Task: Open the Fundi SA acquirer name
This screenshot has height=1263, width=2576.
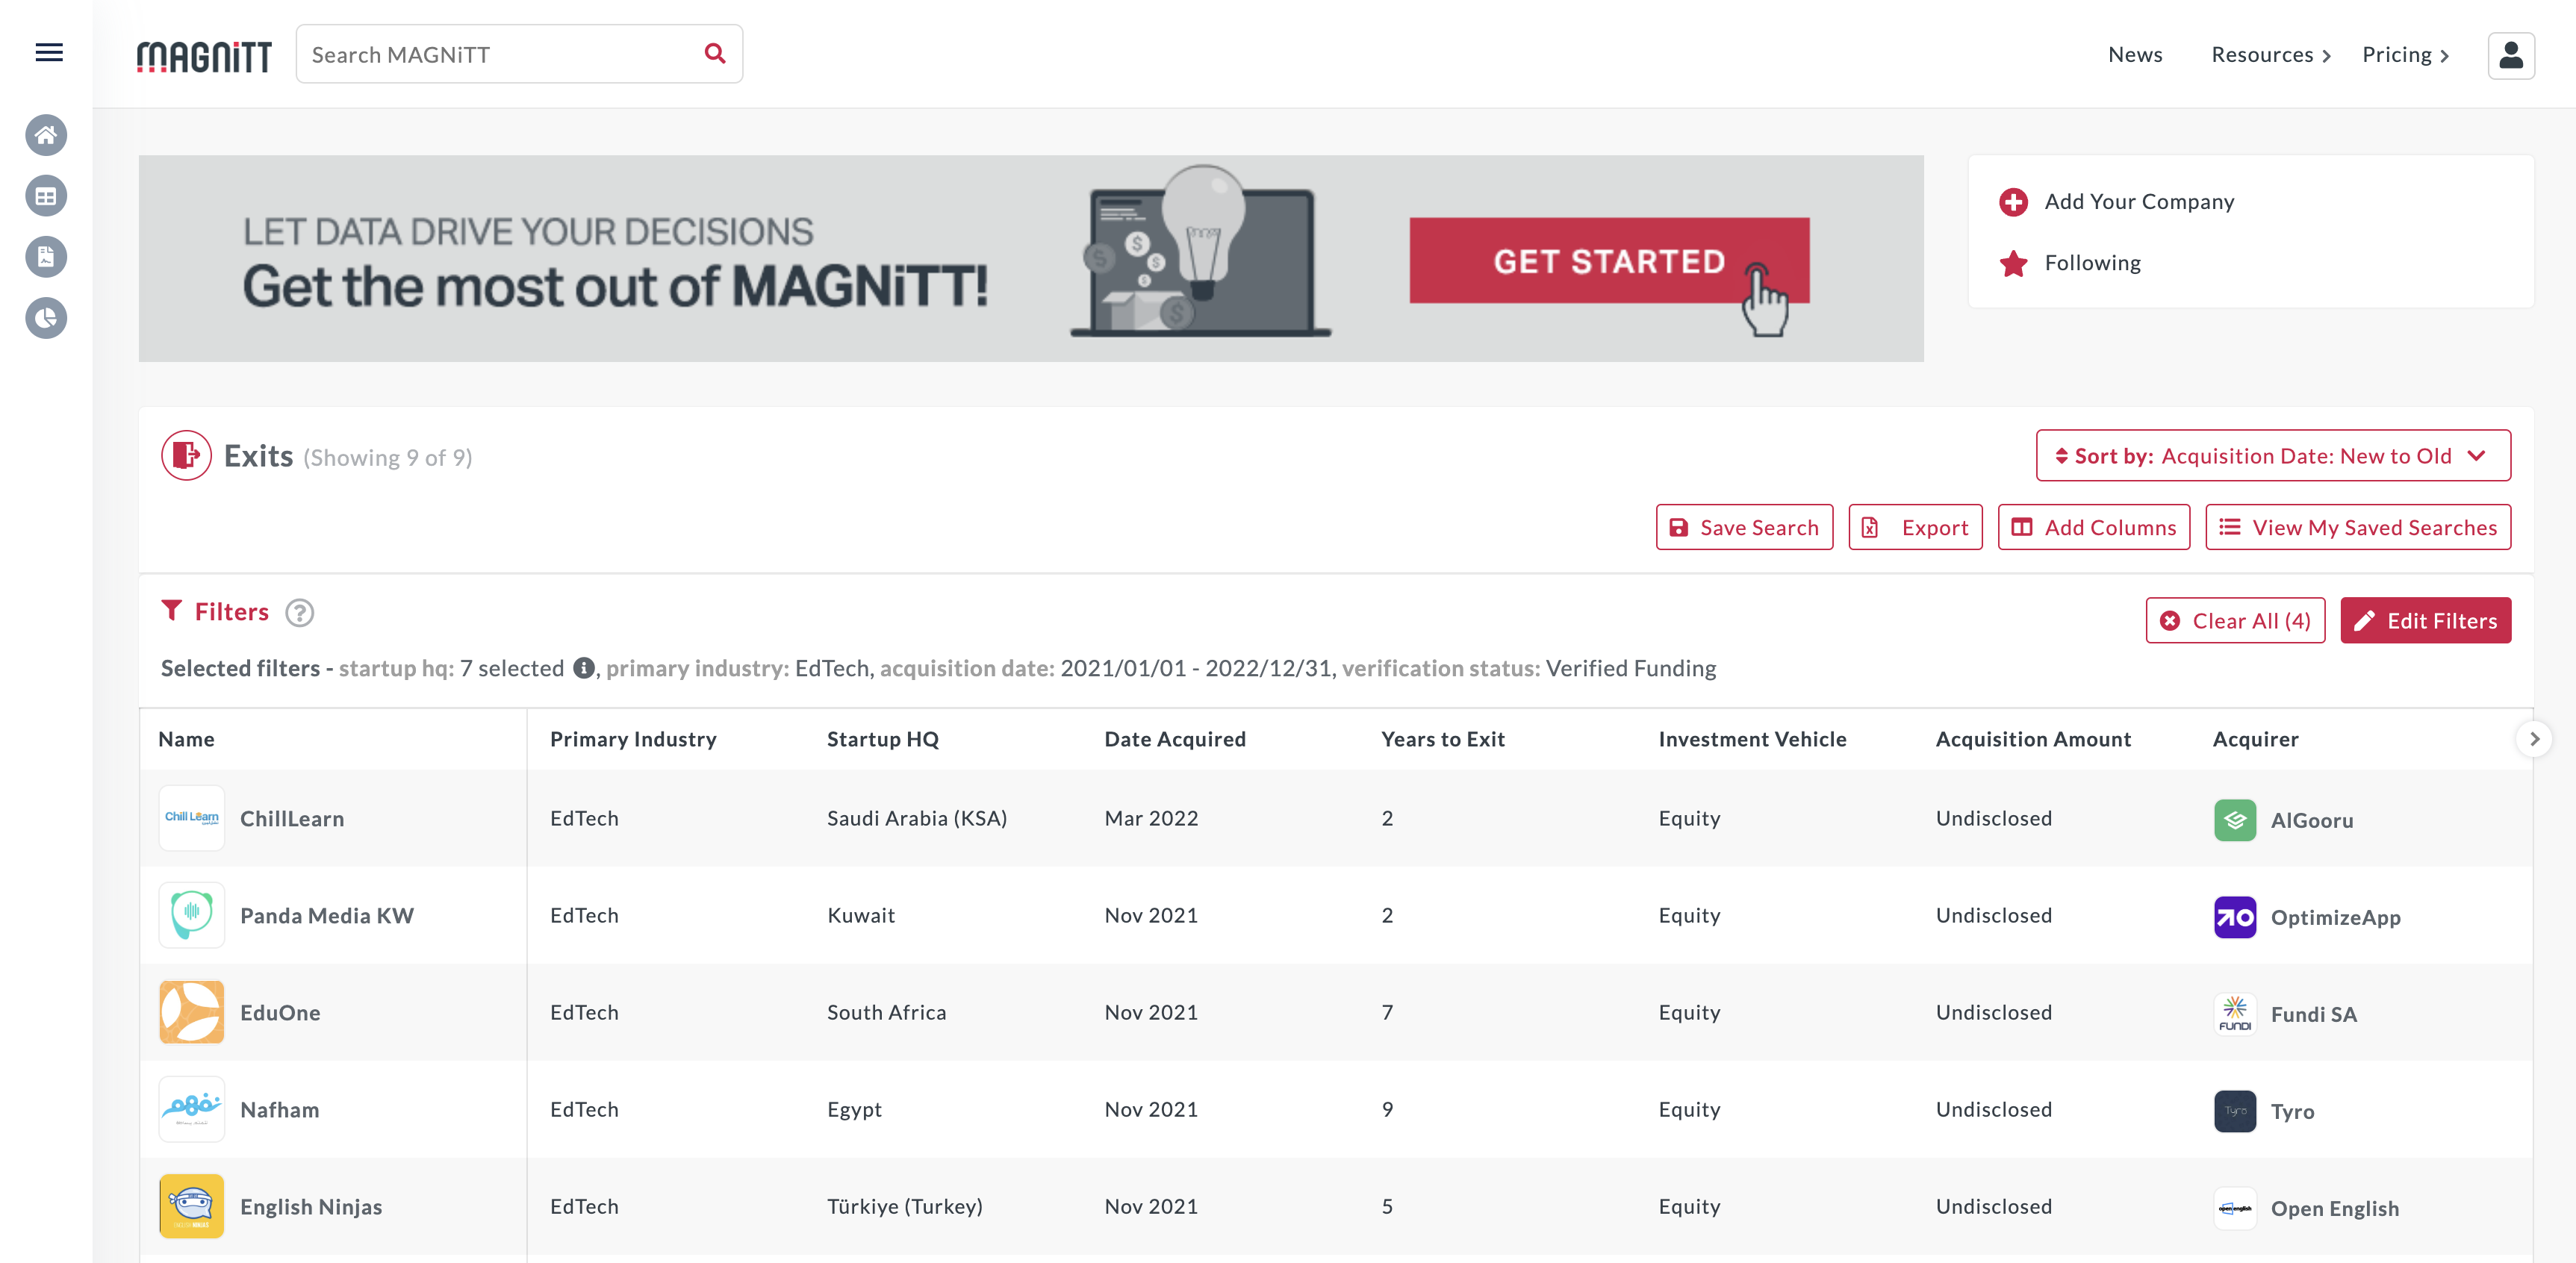Action: [2313, 1014]
